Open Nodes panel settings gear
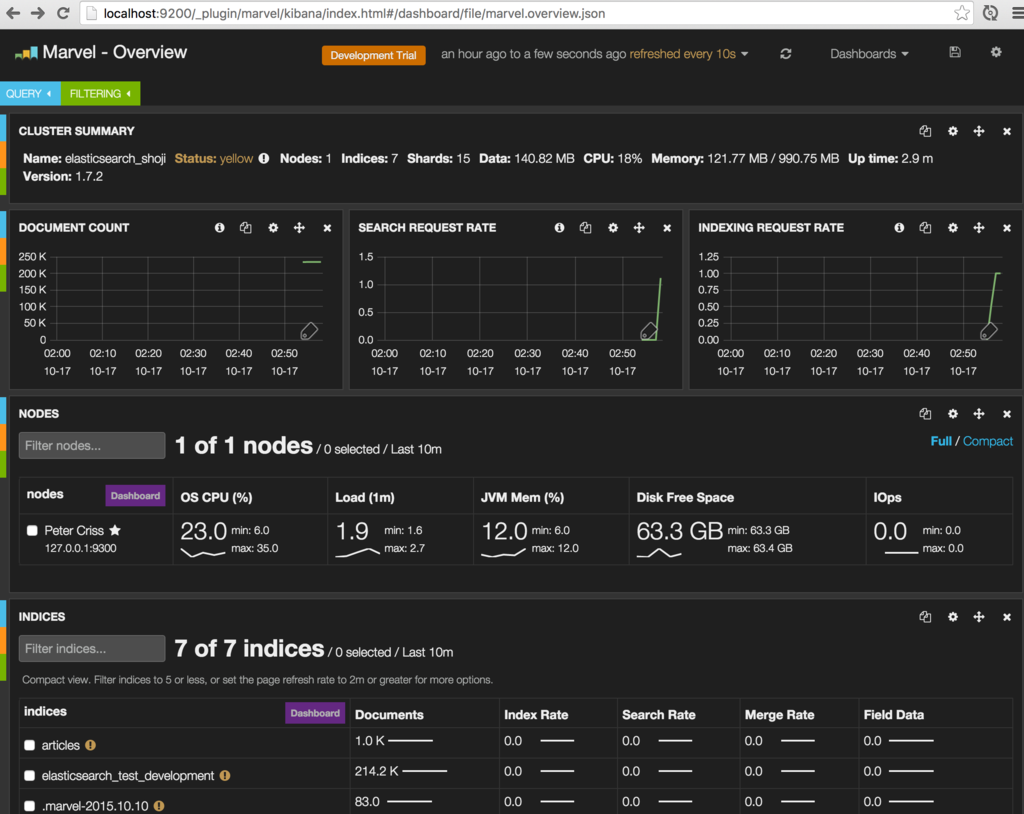Screen dimensions: 1024x814 [953, 414]
